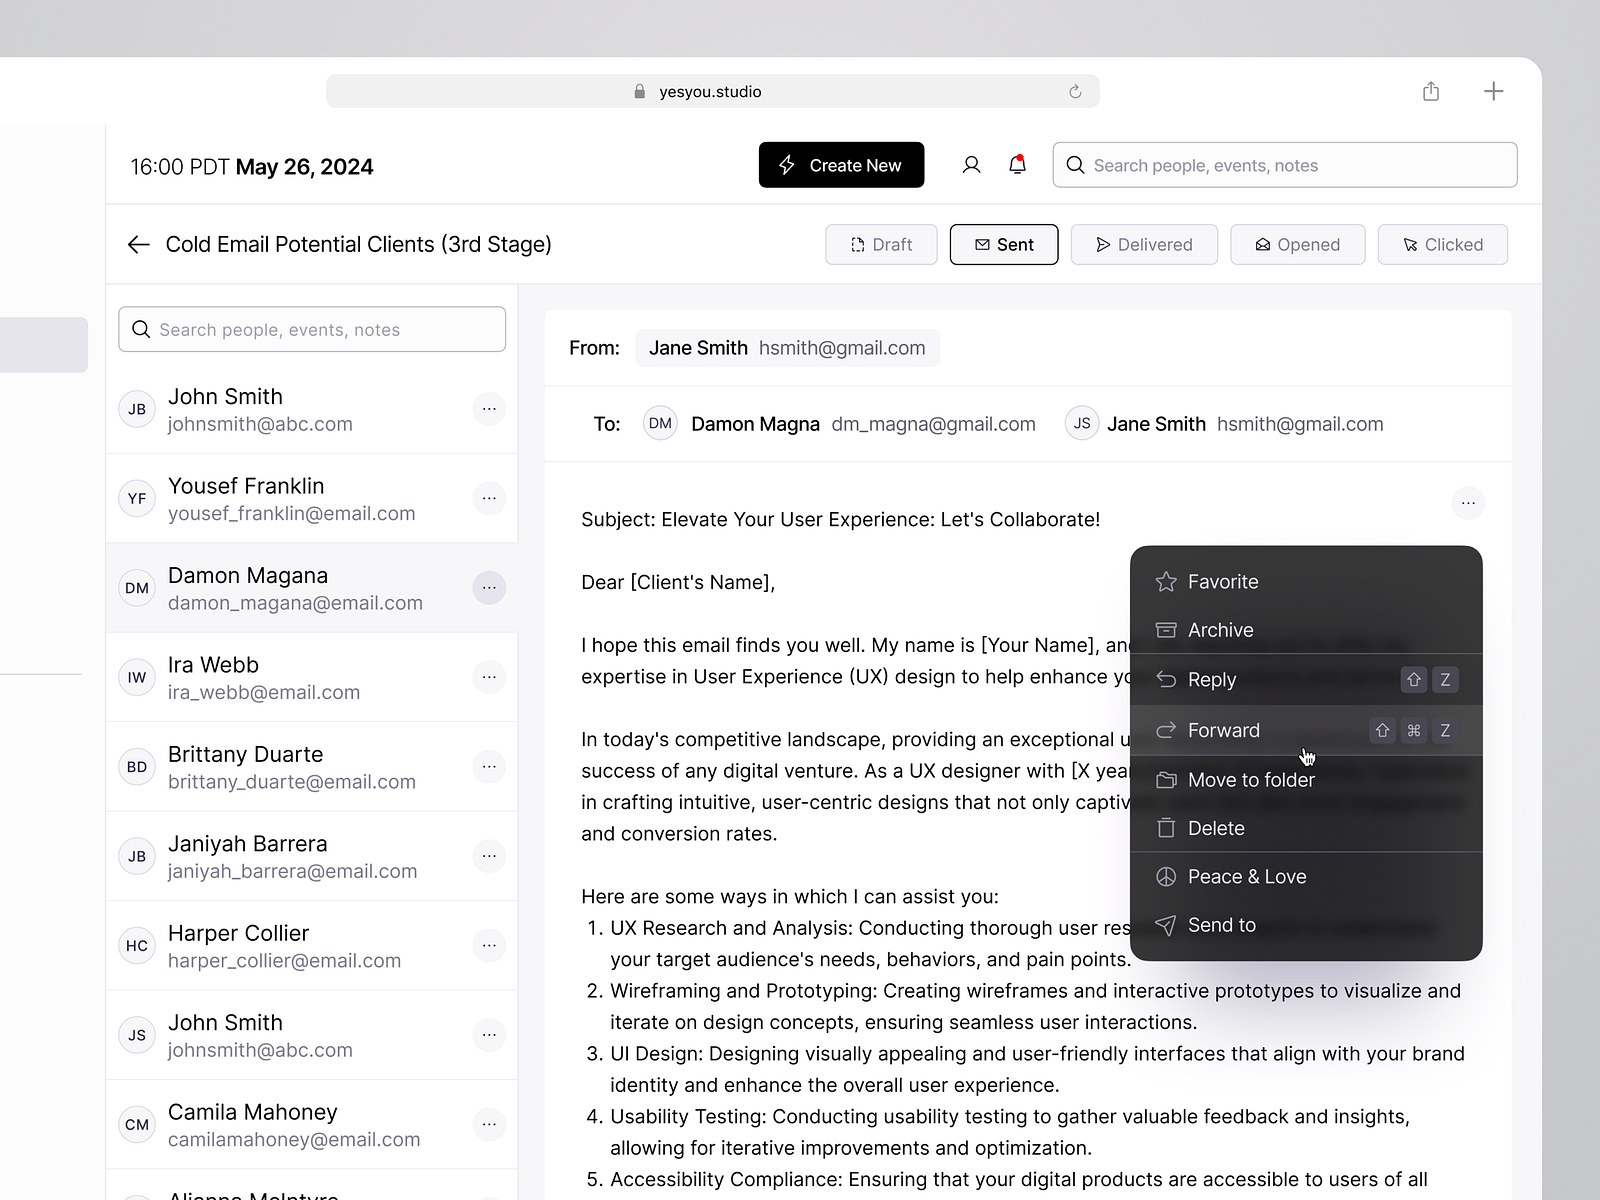Open the notification bell
Screen dimensions: 1600x1200
point(1018,164)
